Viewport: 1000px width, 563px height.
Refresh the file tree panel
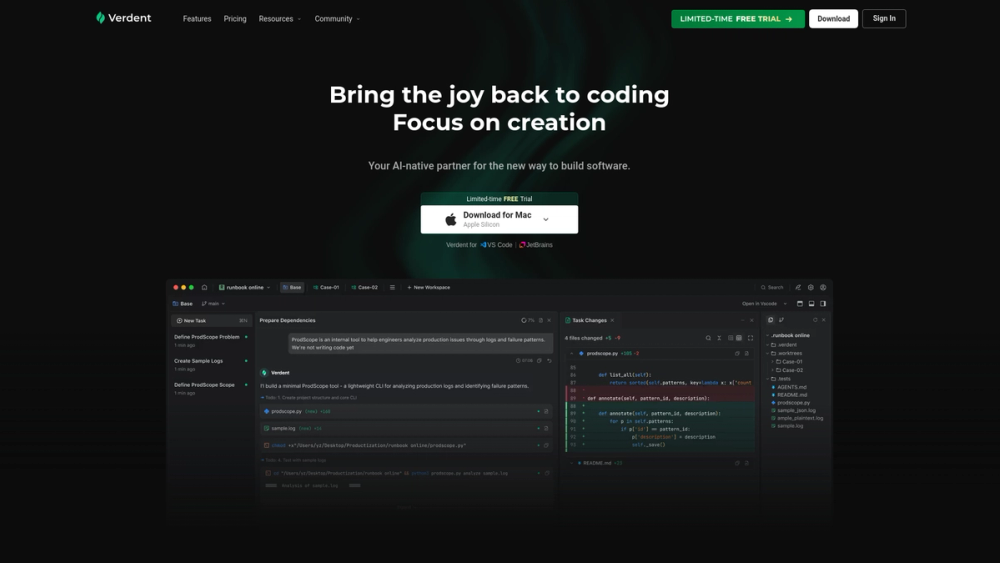click(x=814, y=320)
